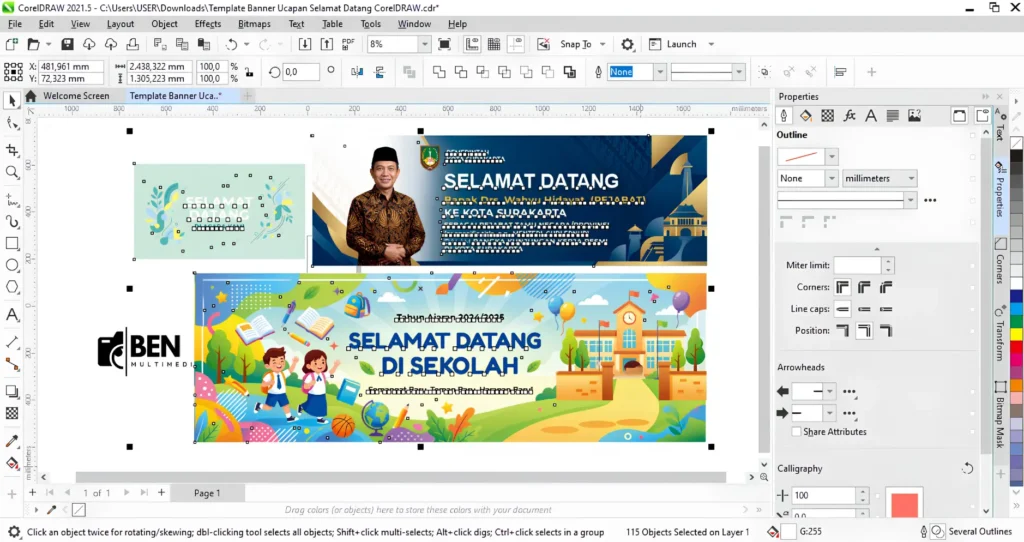
Task: Click the Options gear icon
Action: pos(628,44)
